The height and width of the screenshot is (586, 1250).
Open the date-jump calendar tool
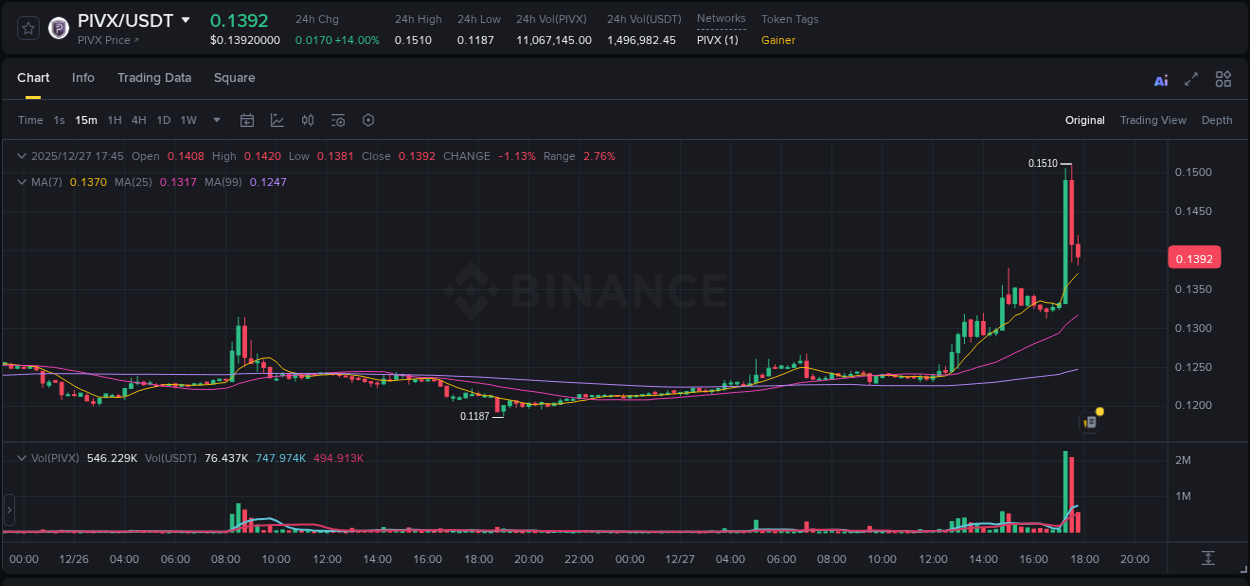point(247,120)
